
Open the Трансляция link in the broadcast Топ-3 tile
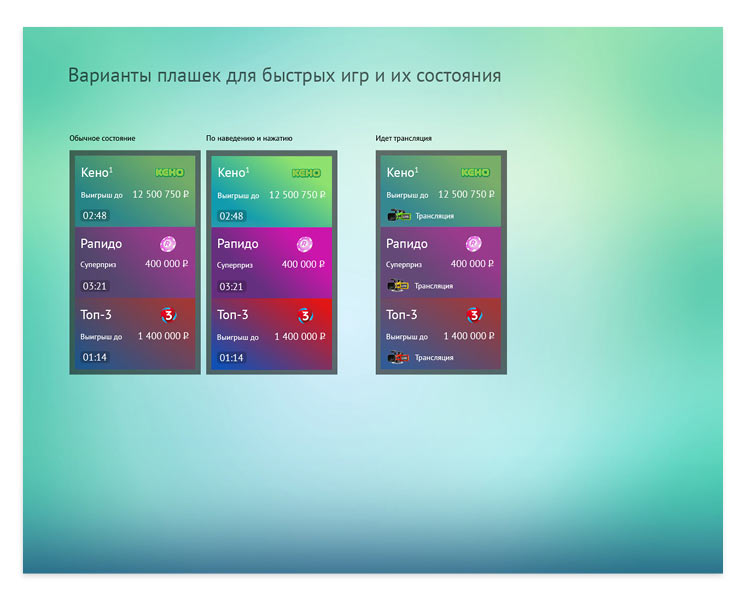click(x=434, y=358)
